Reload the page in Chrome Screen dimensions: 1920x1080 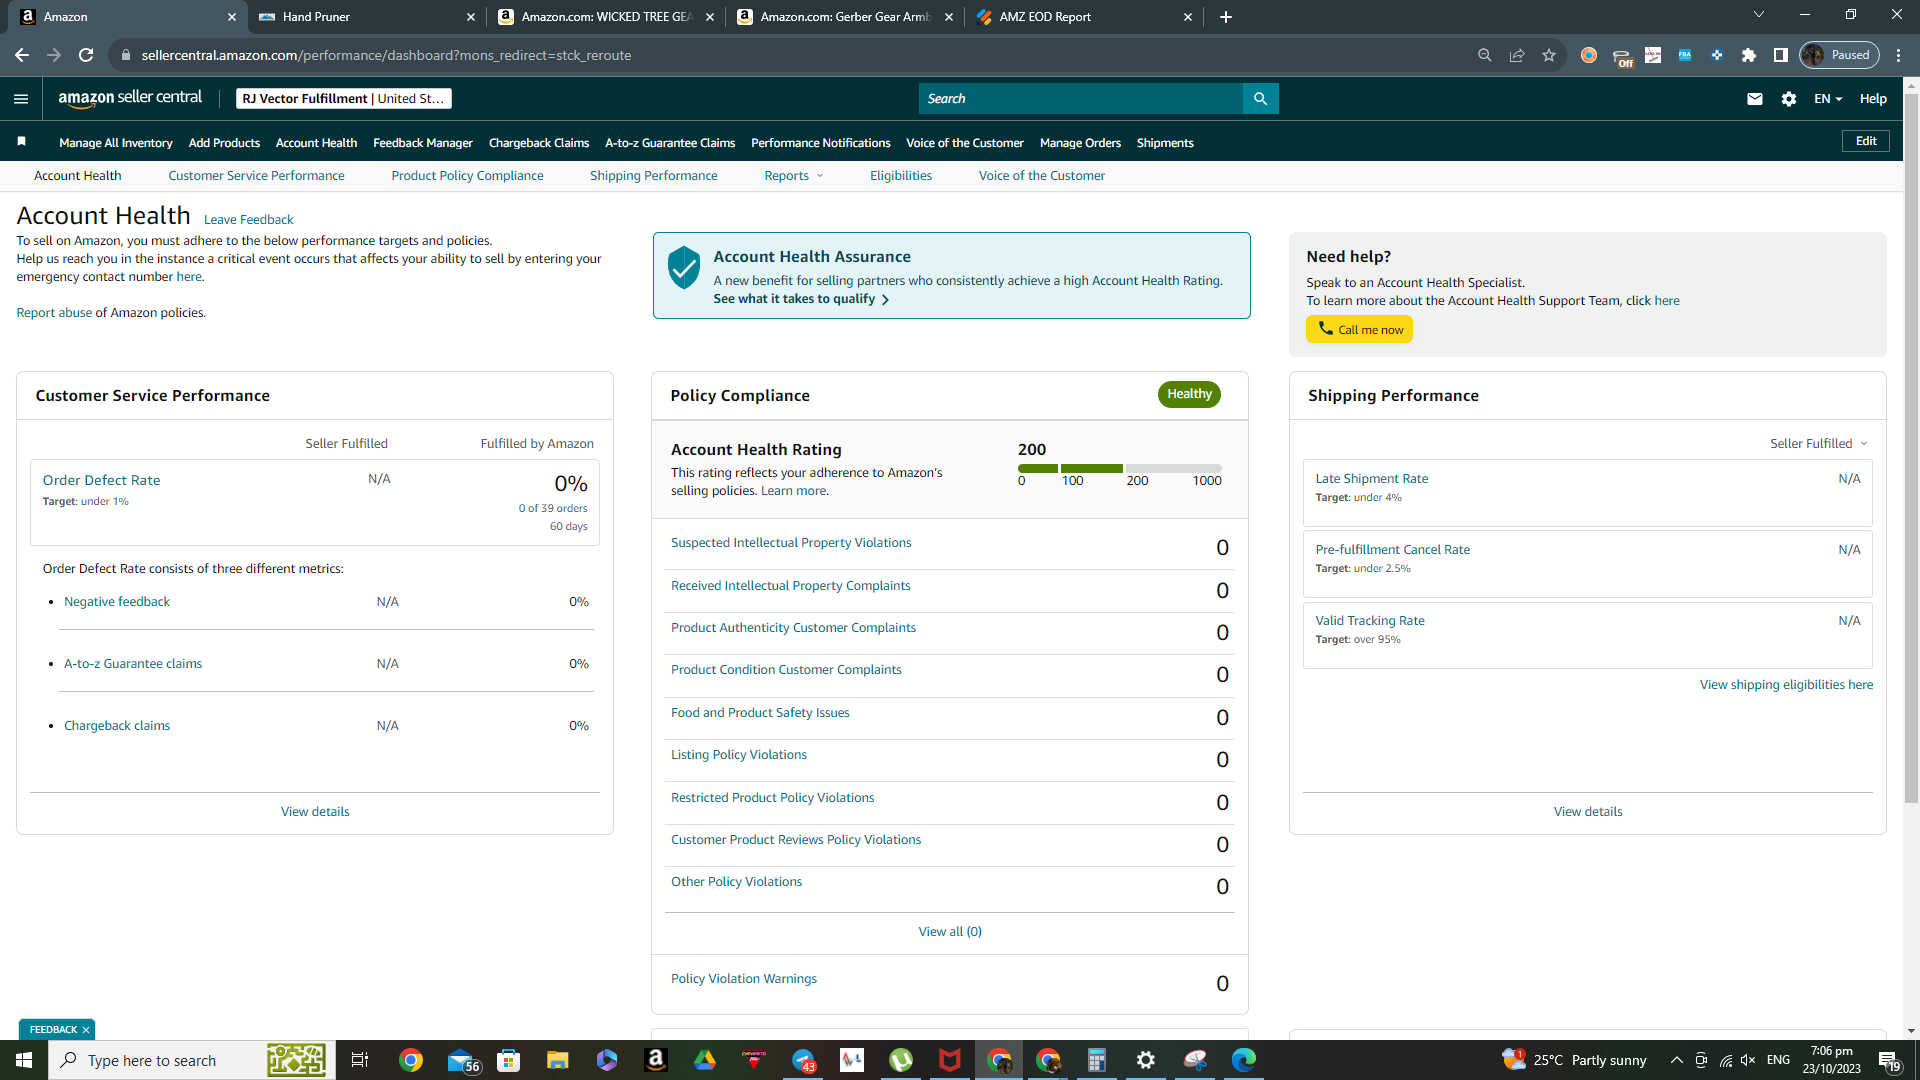coord(86,55)
